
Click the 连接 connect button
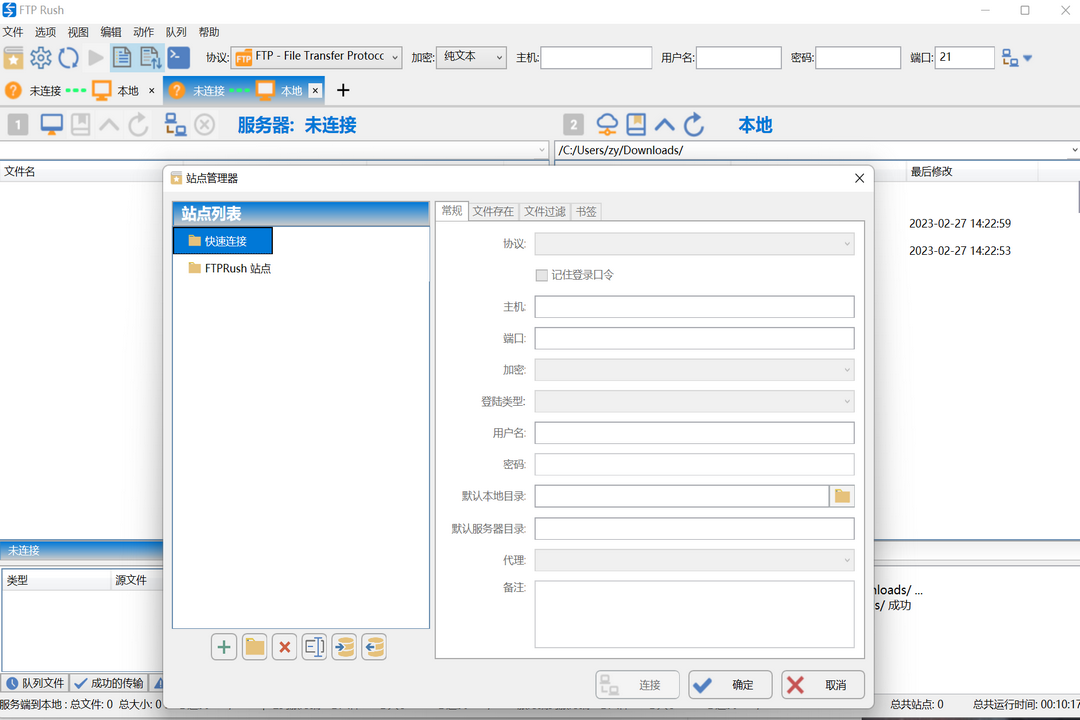click(x=637, y=684)
